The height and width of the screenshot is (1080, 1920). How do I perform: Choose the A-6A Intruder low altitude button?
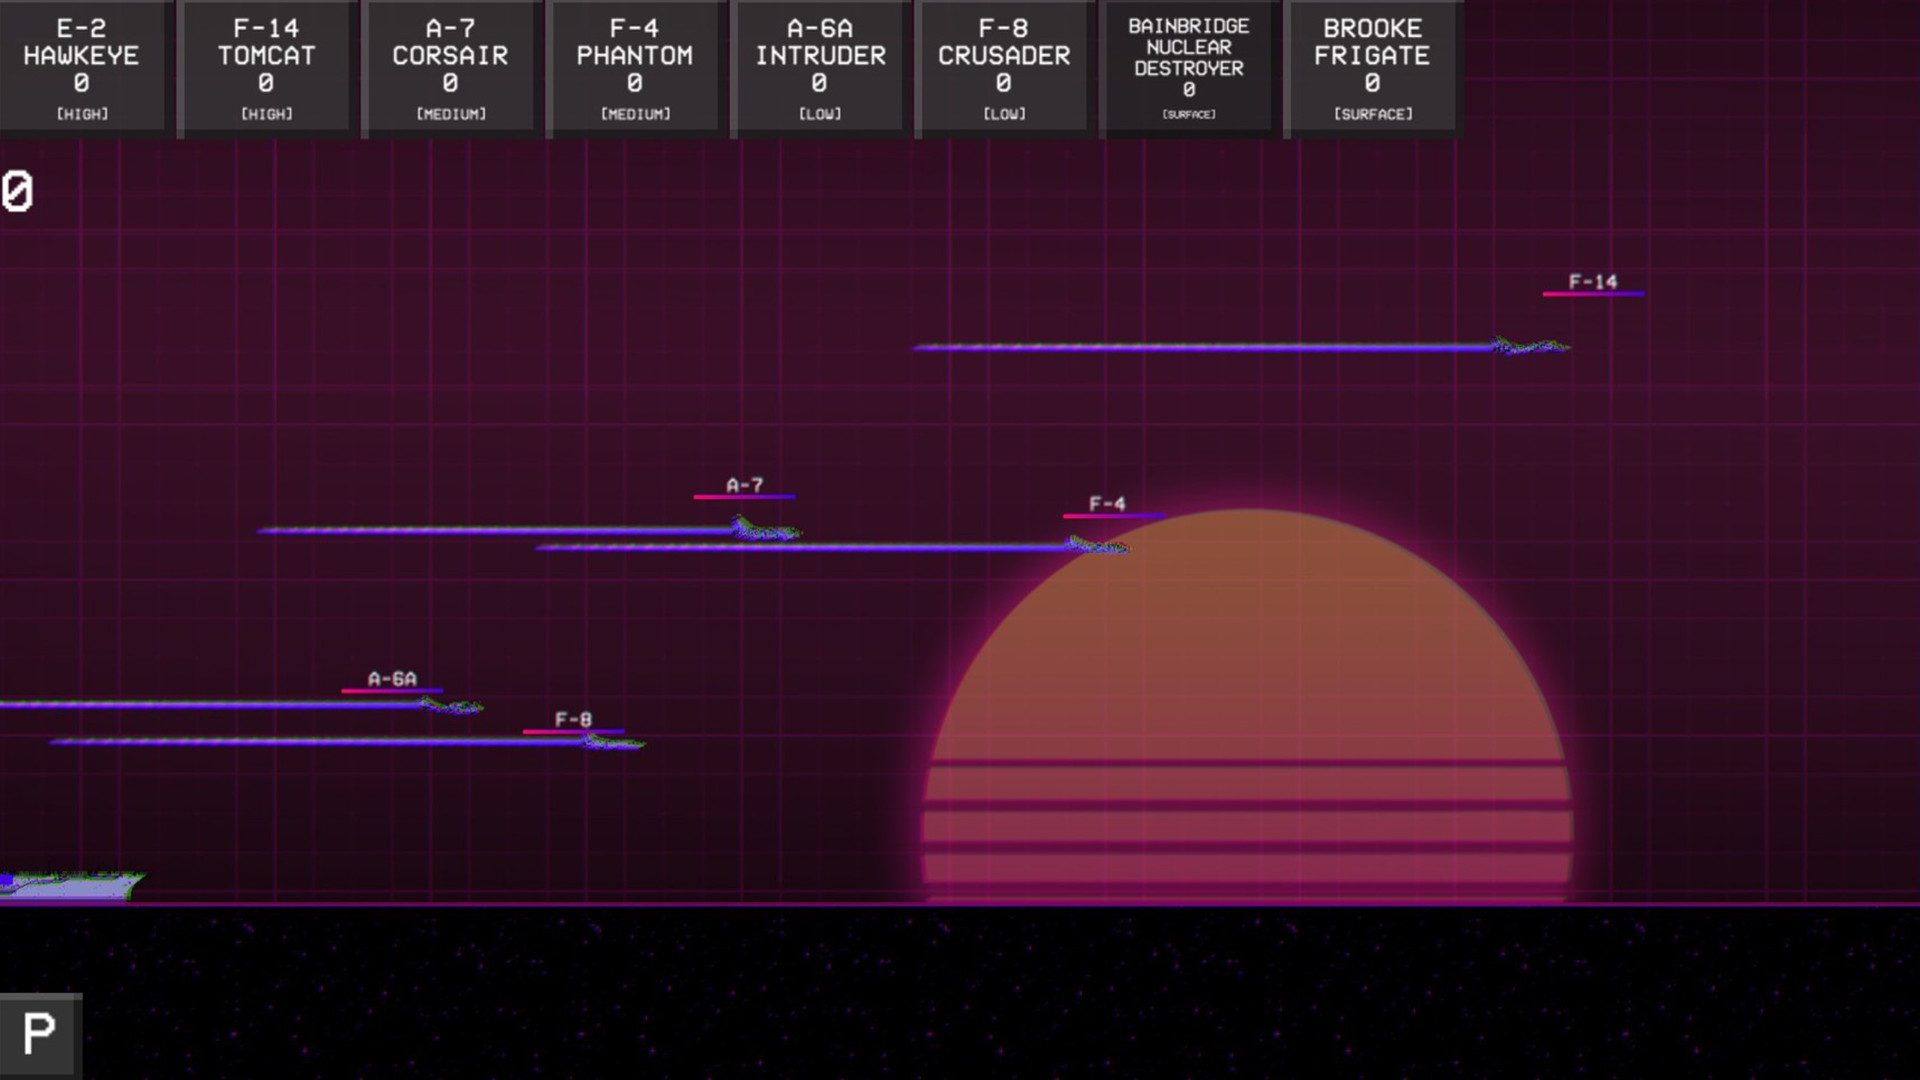[820, 68]
